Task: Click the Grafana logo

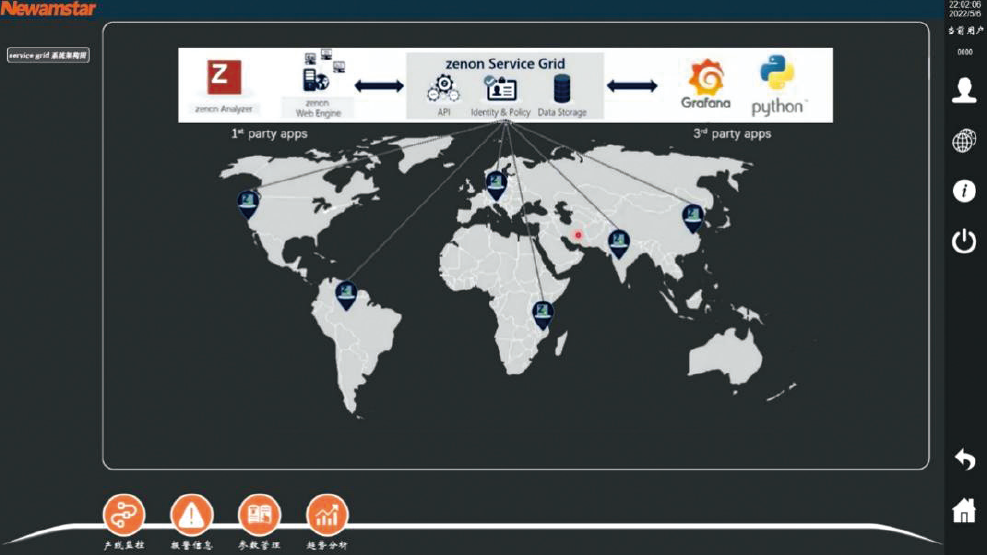Action: click(x=706, y=85)
